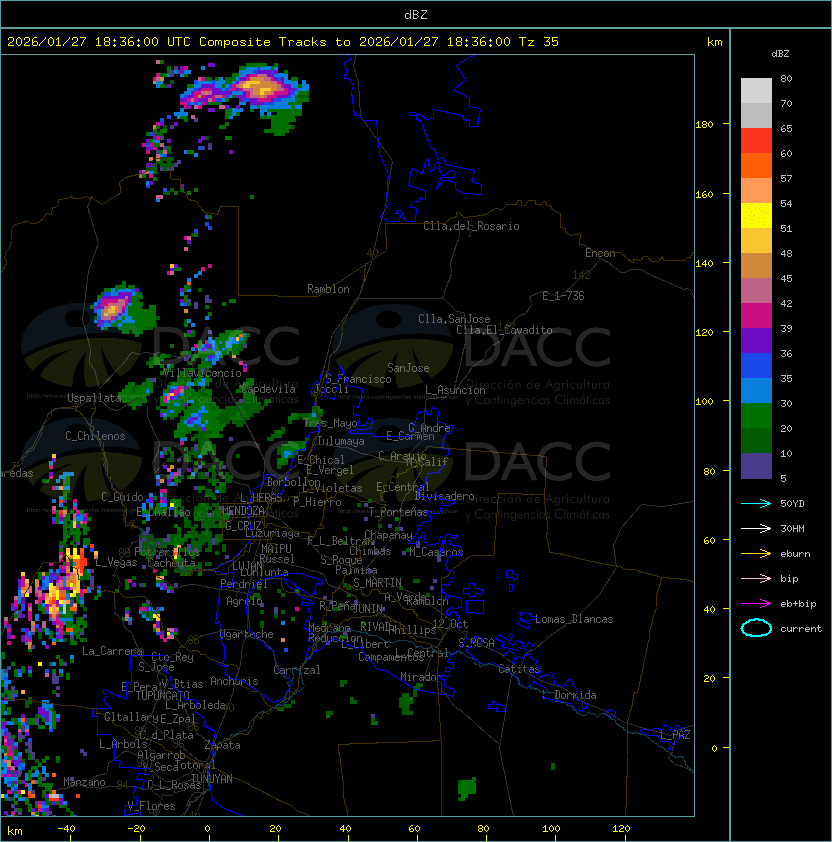This screenshot has height=842, width=832.
Task: Click the cyan 'current' ellipse symbol
Action: pyautogui.click(x=756, y=628)
